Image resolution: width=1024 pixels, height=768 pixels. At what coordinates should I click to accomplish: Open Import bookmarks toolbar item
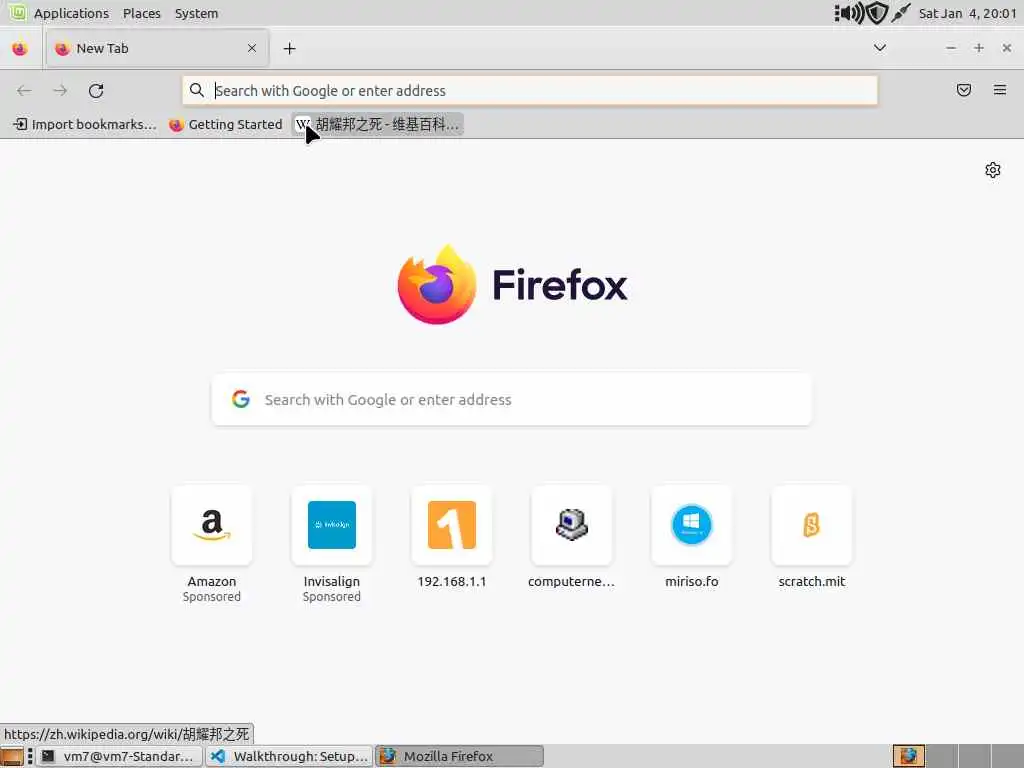tap(85, 124)
